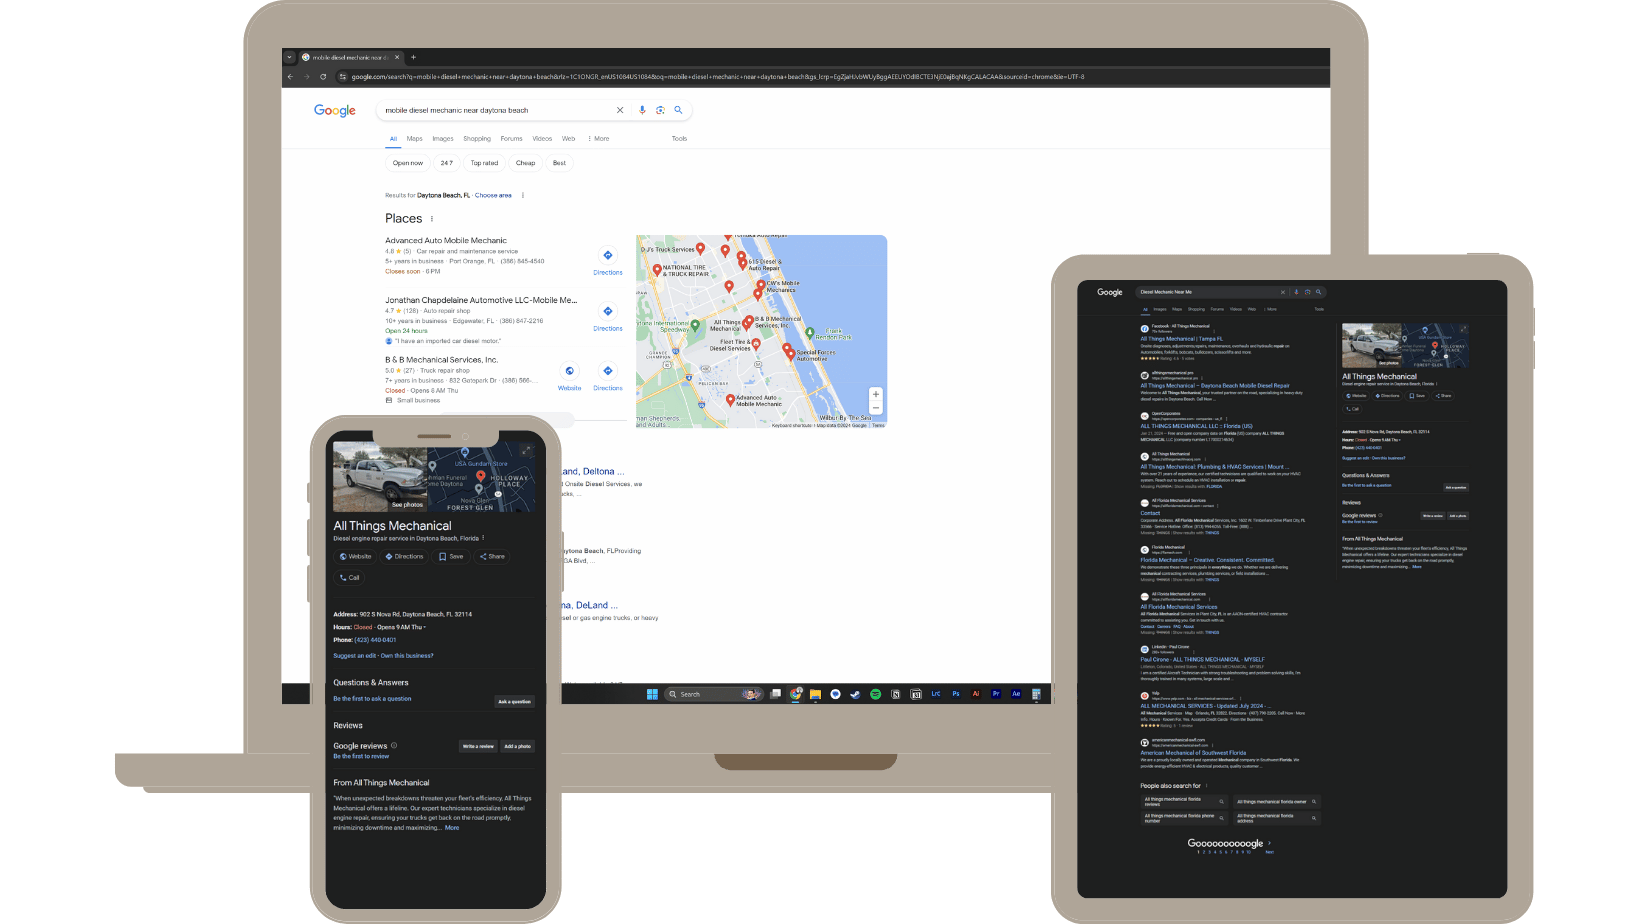The width and height of the screenshot is (1640, 924).
Task: Open a new Chrome tab with plus icon
Action: (x=413, y=57)
